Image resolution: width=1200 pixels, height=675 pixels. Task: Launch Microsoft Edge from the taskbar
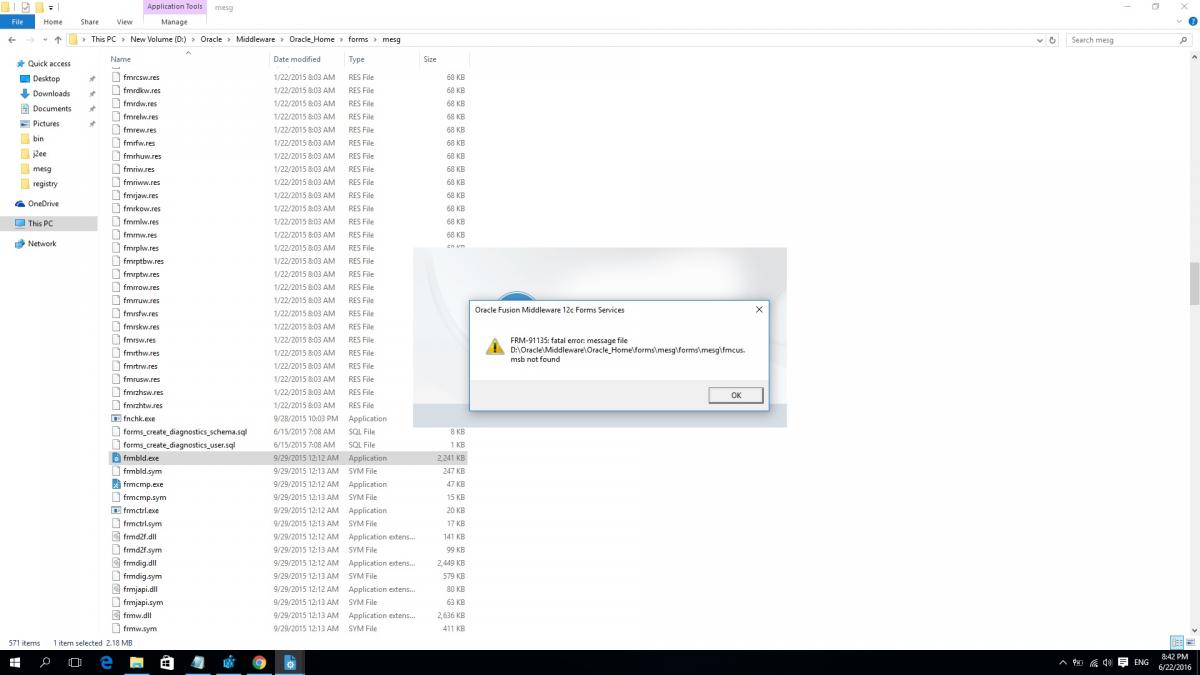[x=106, y=662]
